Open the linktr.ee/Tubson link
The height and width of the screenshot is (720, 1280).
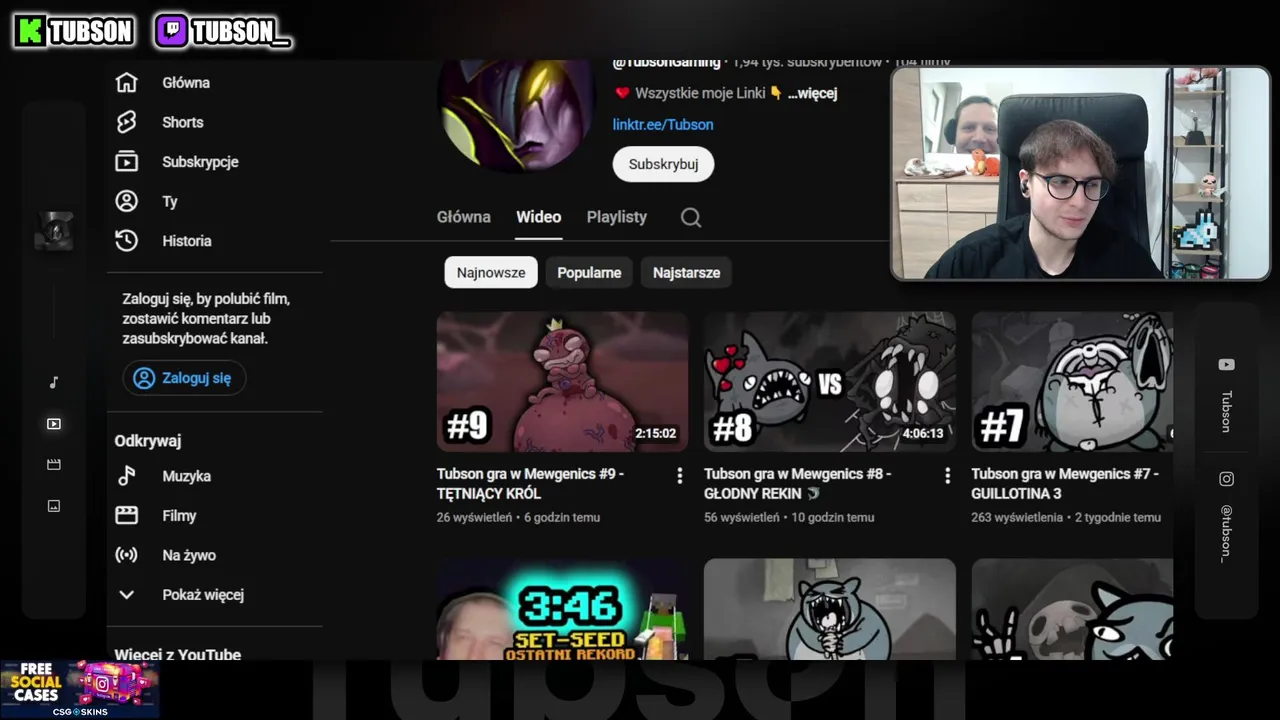tap(663, 125)
